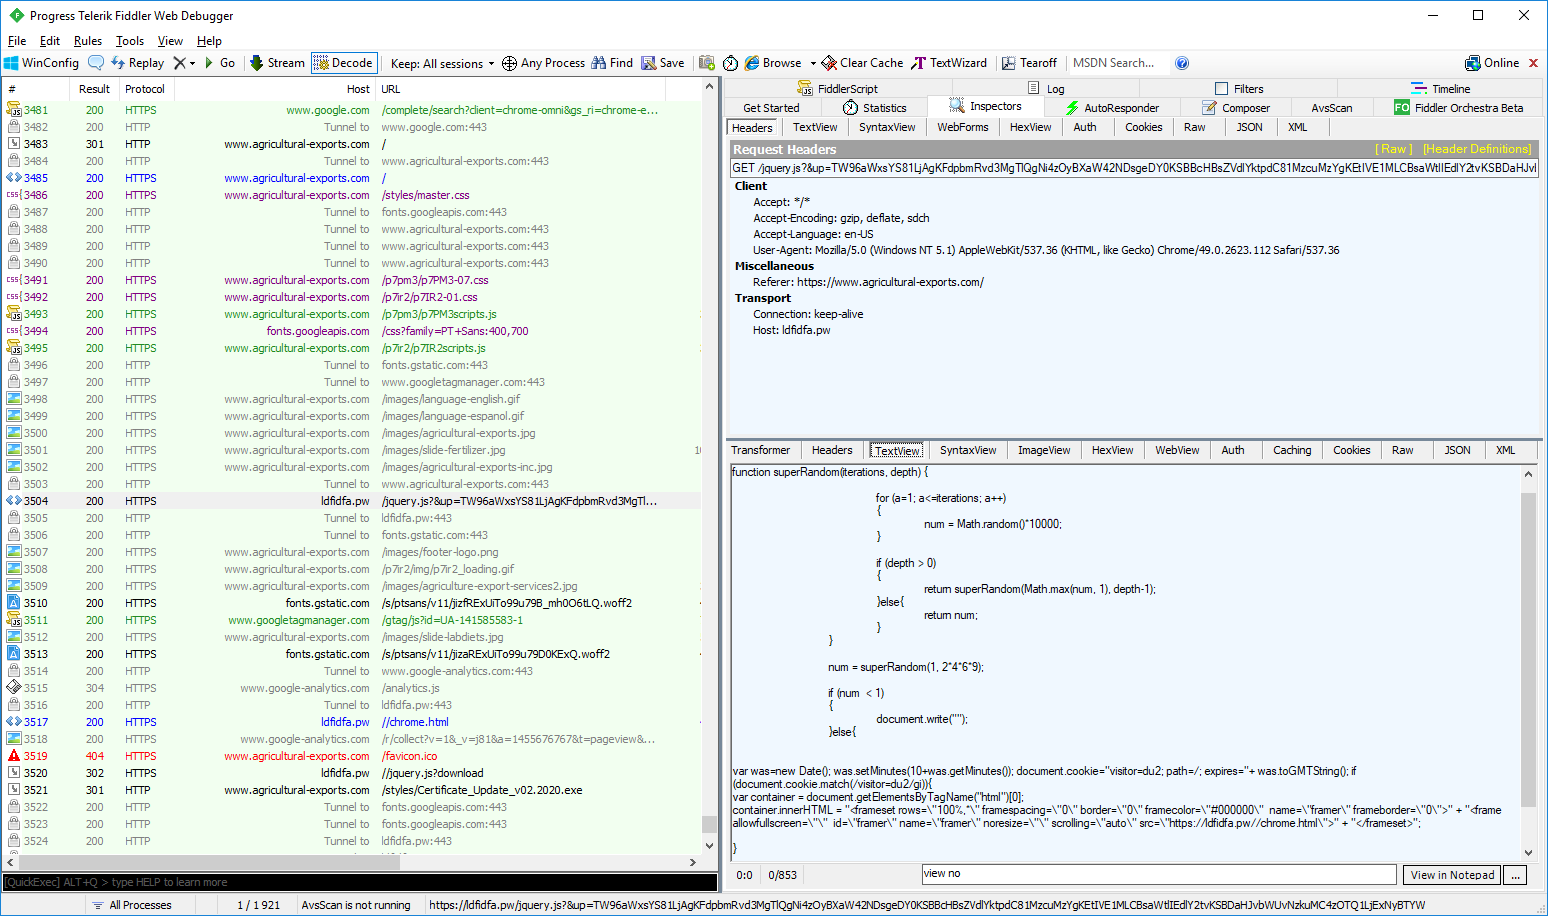Click the session list vertical scrollbar down arrow

710,846
